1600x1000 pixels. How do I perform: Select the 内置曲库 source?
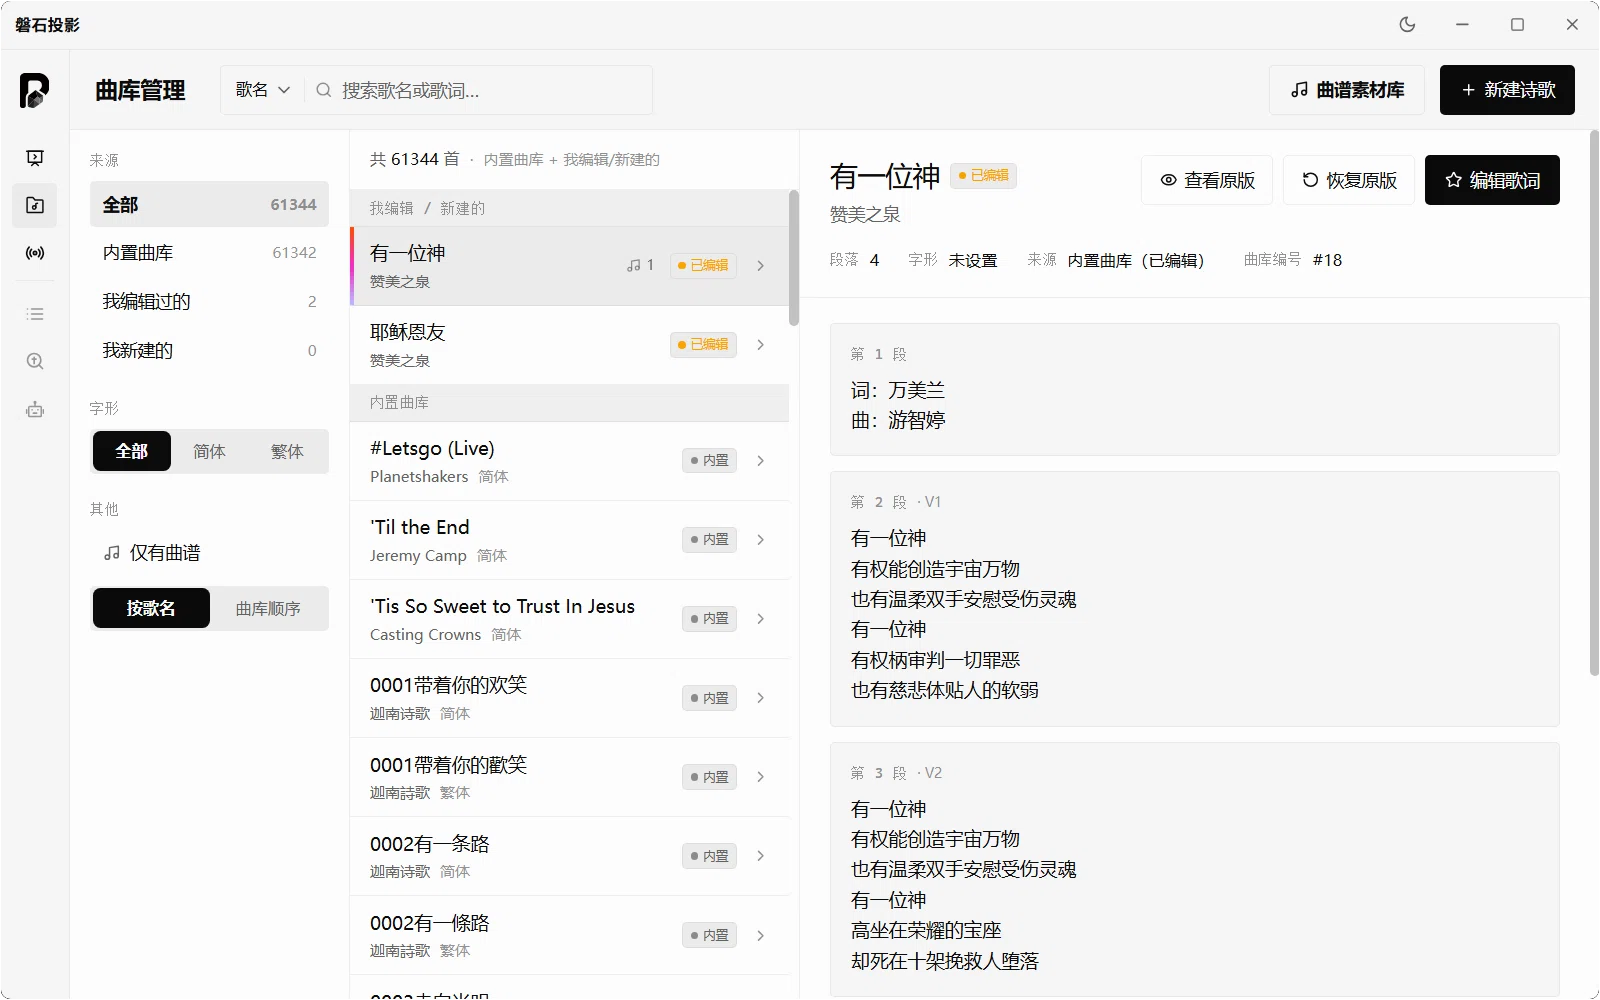209,252
